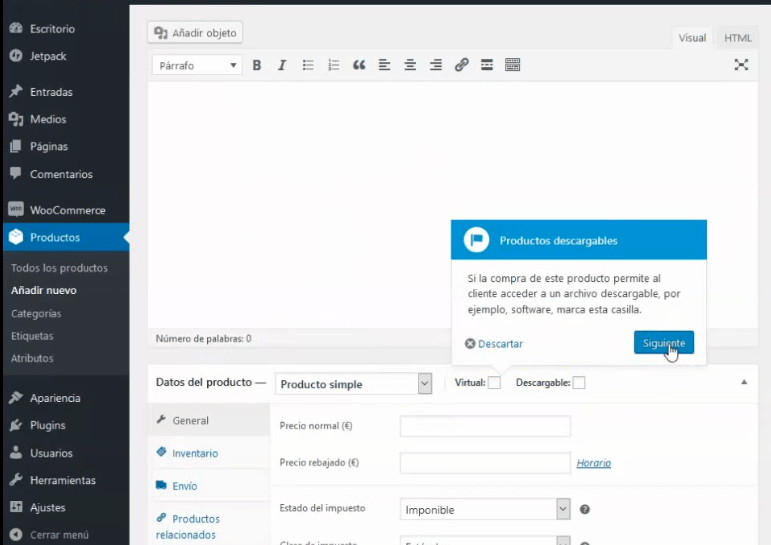Insert the Read More tag
Image resolution: width=771 pixels, height=545 pixels.
487,65
